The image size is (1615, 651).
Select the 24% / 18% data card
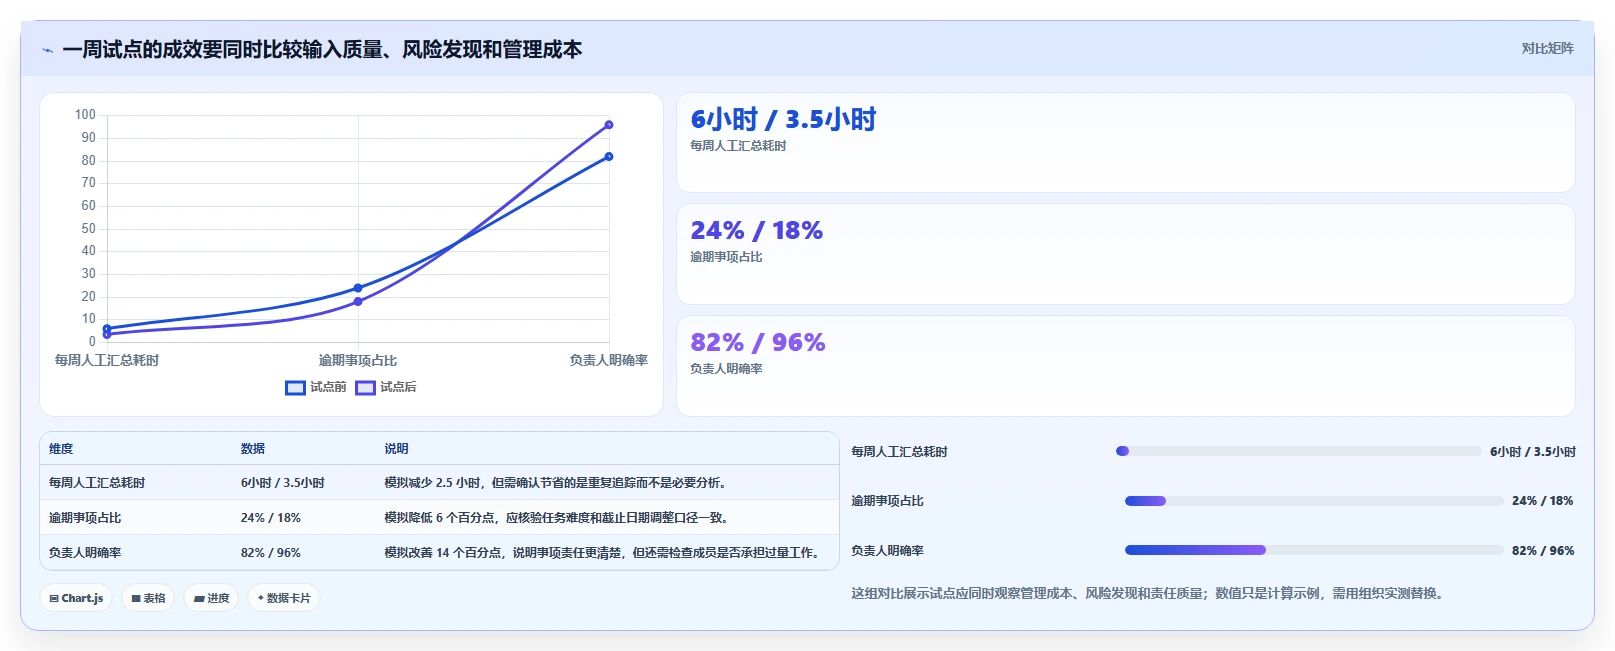pyautogui.click(x=1126, y=254)
